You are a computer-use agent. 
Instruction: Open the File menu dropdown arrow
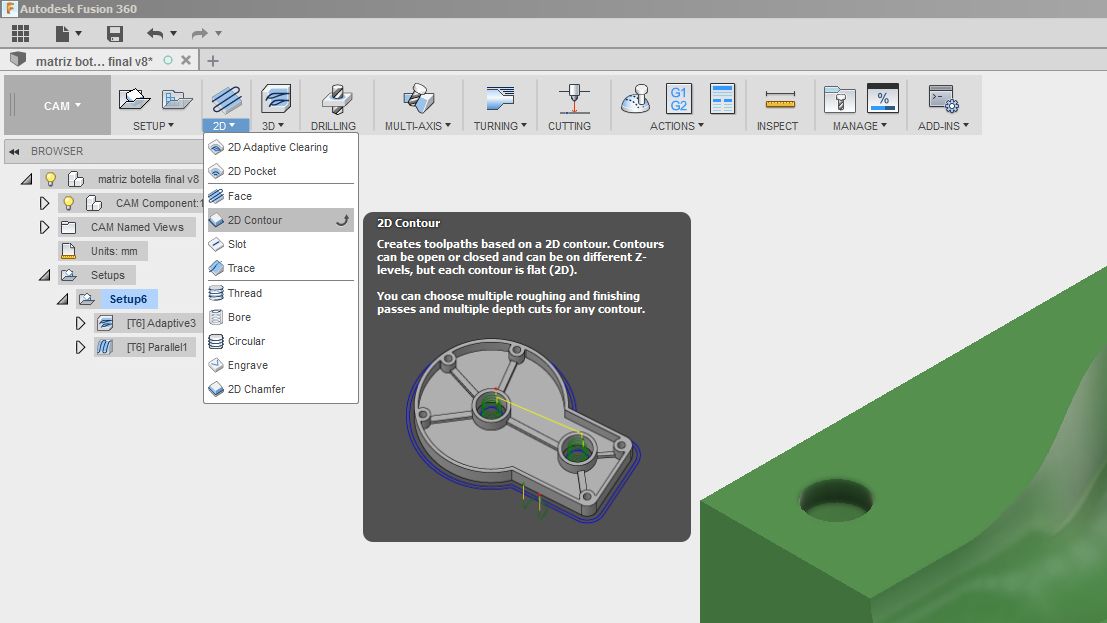click(x=78, y=33)
